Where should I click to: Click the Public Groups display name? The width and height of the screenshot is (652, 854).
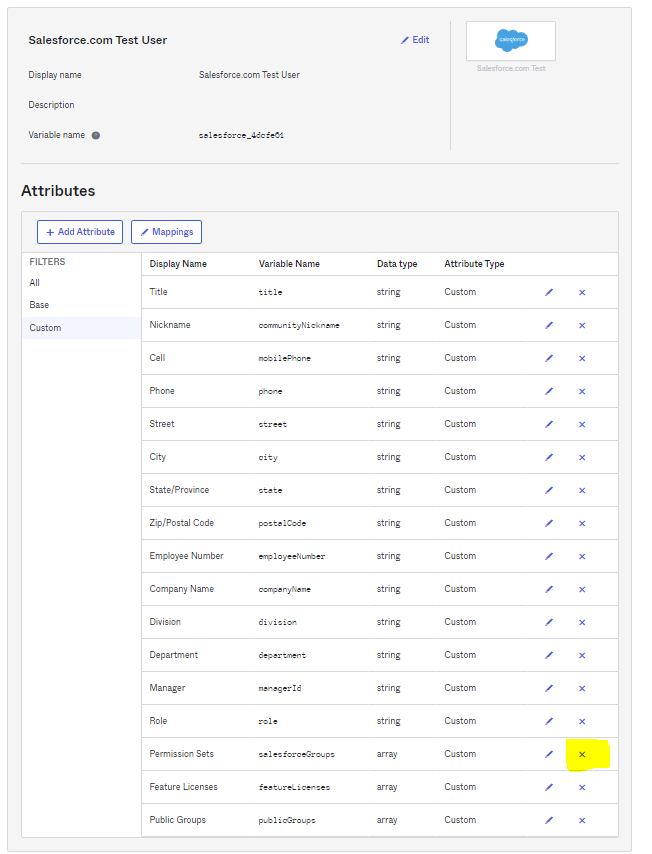[x=178, y=820]
